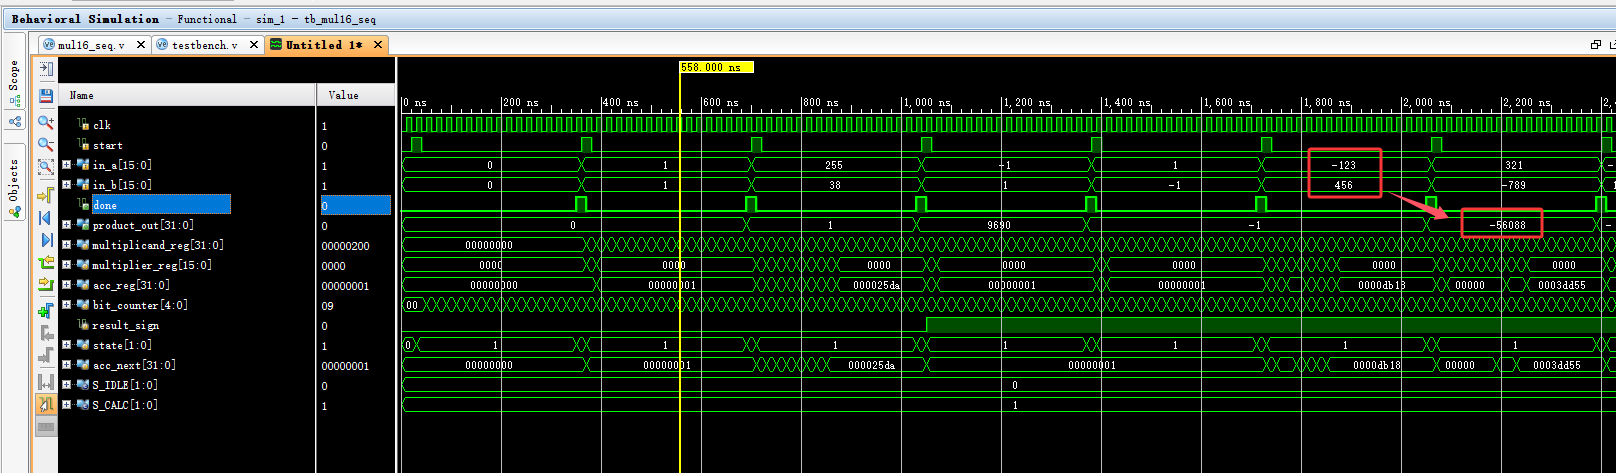Select the bit_counter[4:0] signal name
This screenshot has height=473, width=1616.
pos(140,305)
